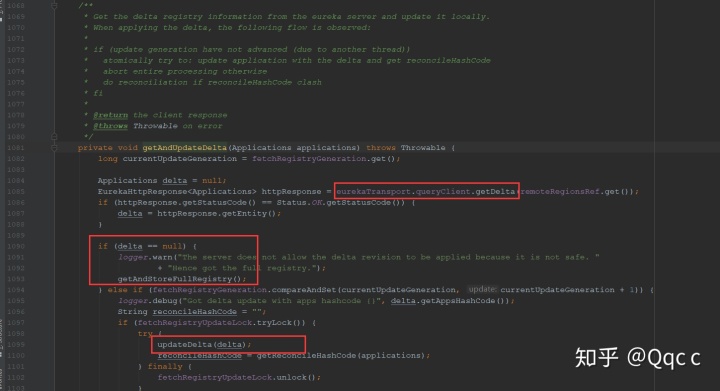The height and width of the screenshot is (391, 720).
Task: Place cursor on the @return Javadoc tag
Action: pos(111,115)
